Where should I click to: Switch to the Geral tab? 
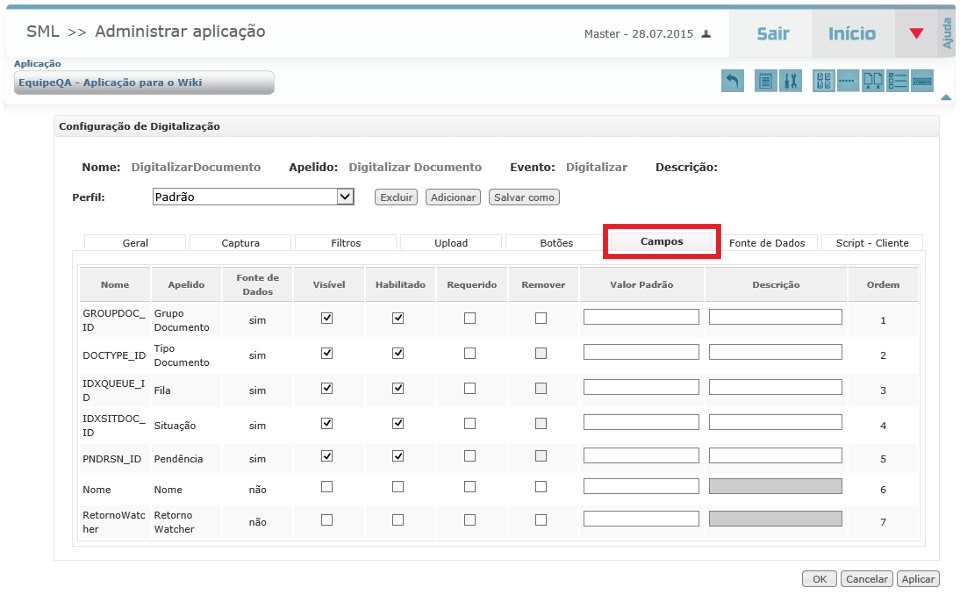(x=135, y=243)
